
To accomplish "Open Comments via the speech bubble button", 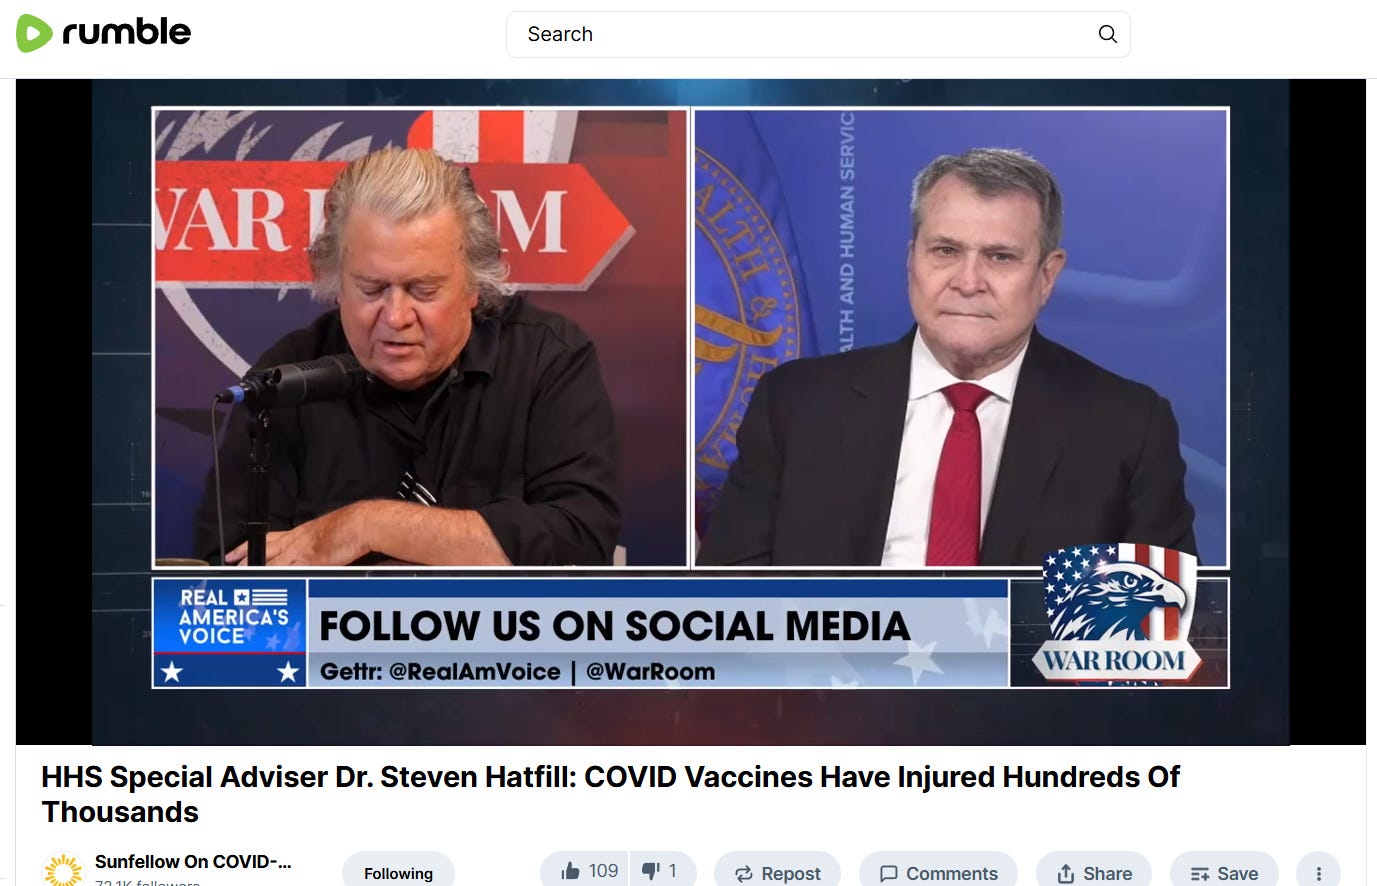I will 938,873.
